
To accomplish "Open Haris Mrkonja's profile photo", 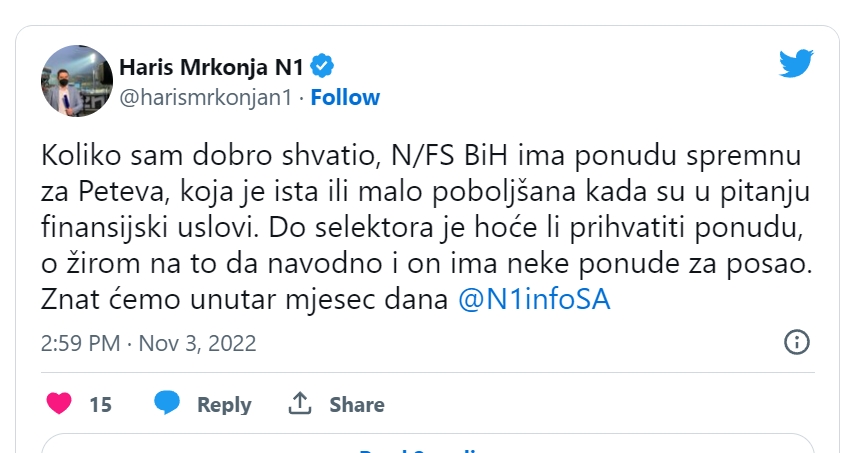I will [x=76, y=81].
